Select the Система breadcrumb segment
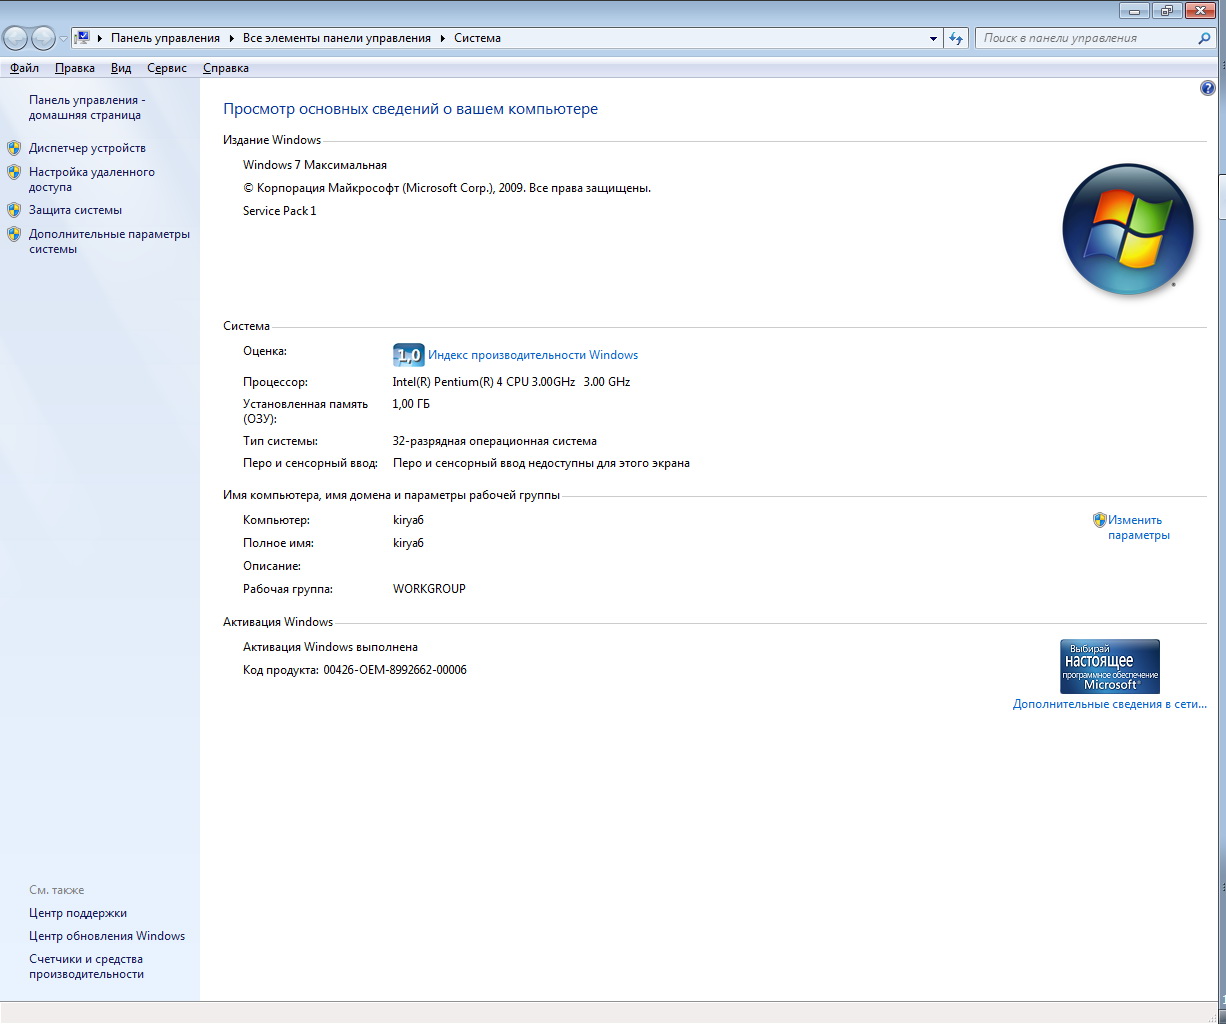 [x=477, y=38]
